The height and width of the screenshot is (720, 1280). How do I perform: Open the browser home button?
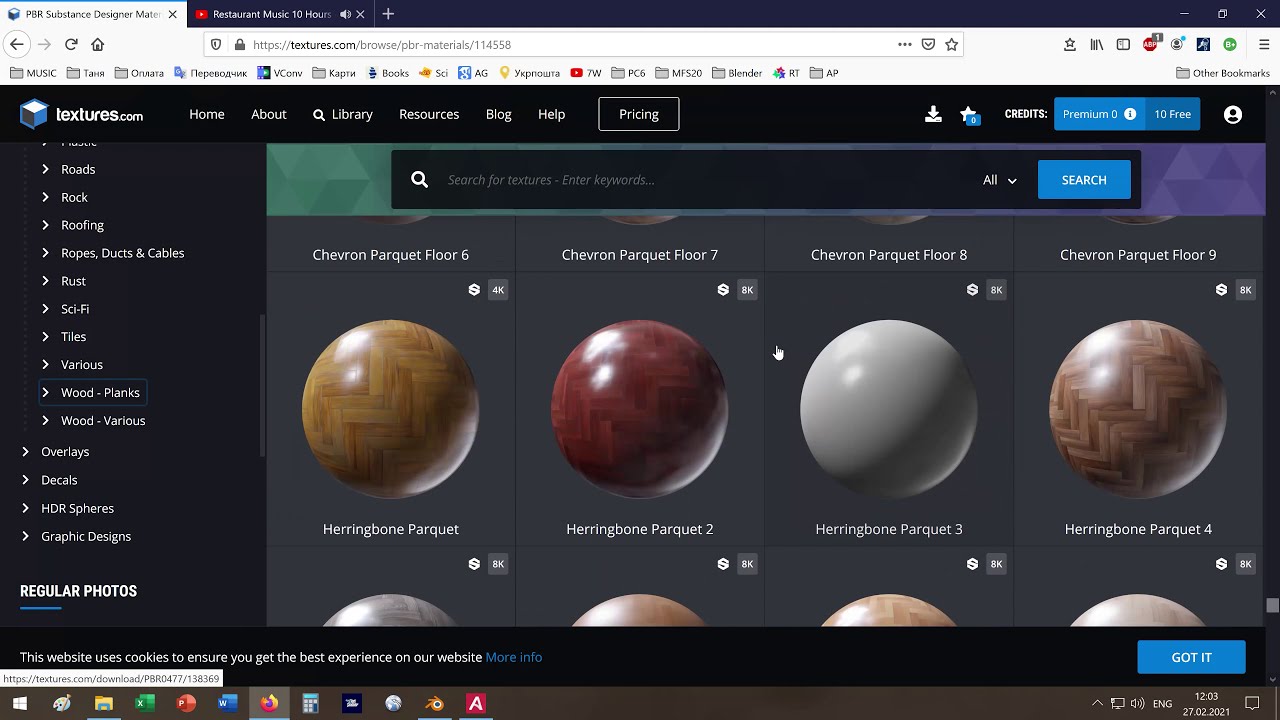coord(97,44)
